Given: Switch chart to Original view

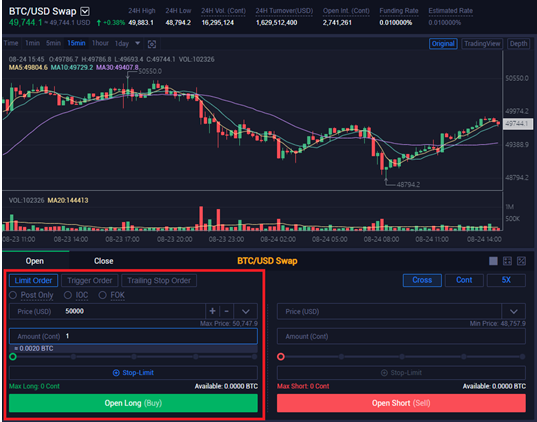Looking at the screenshot, I should 443,44.
